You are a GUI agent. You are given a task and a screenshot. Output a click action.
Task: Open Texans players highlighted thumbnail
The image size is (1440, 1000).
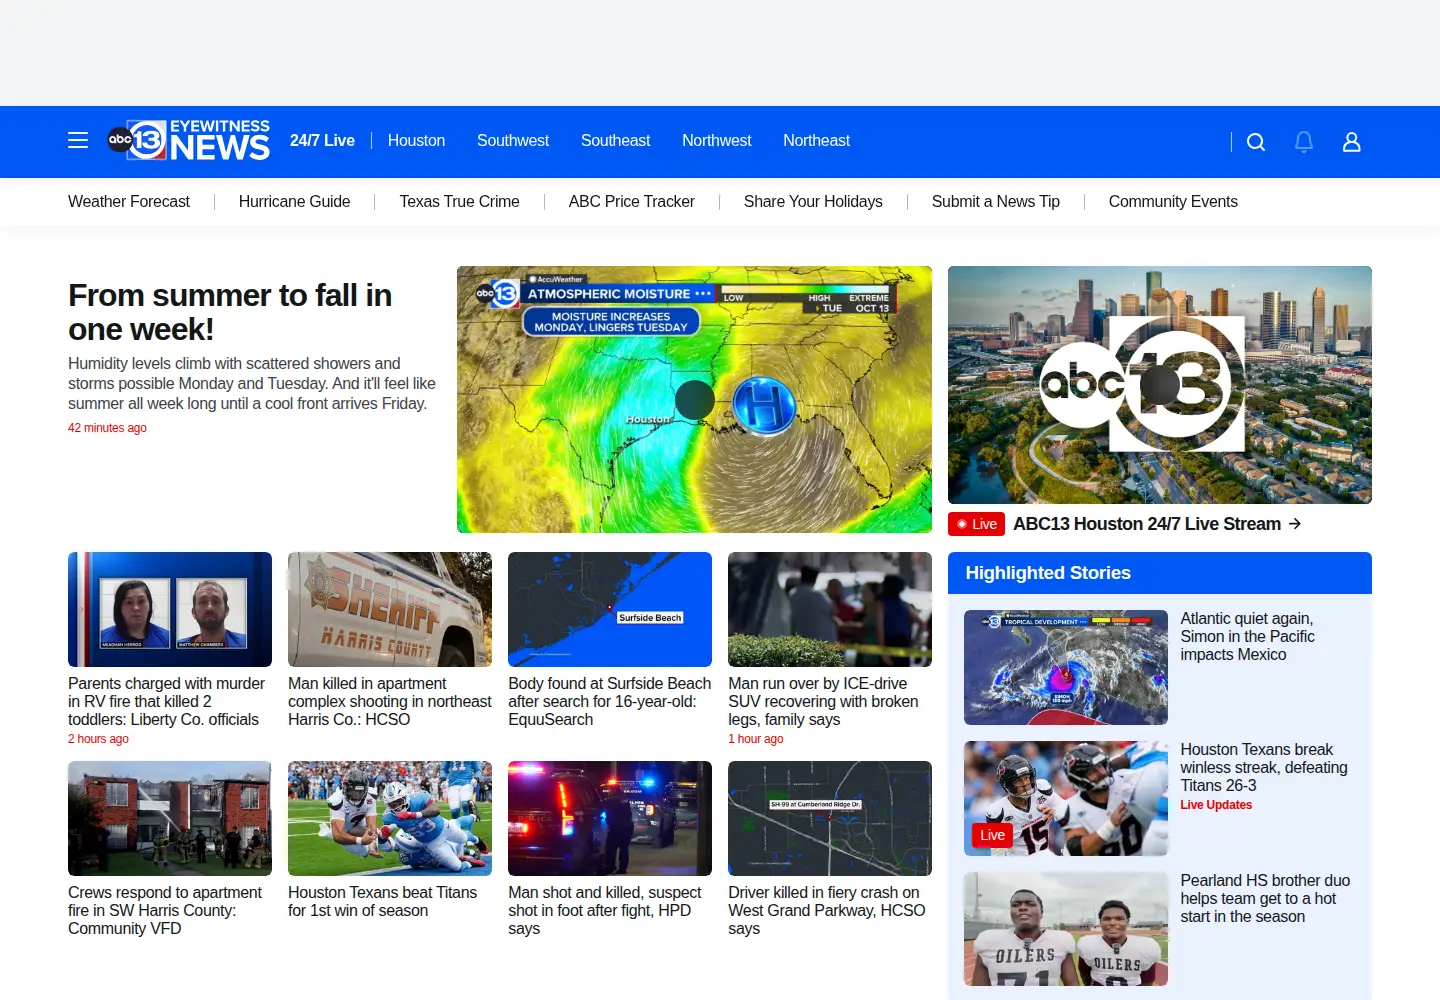[1066, 798]
